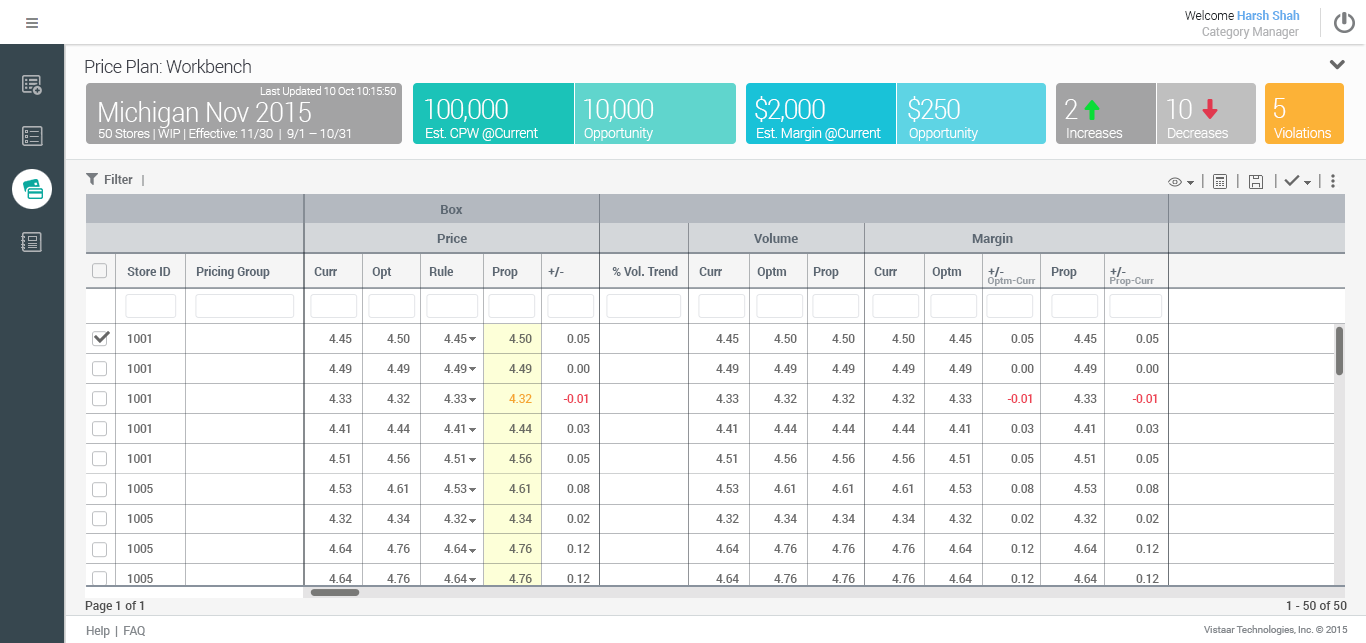Toggle the select-all checkbox in header

[100, 271]
